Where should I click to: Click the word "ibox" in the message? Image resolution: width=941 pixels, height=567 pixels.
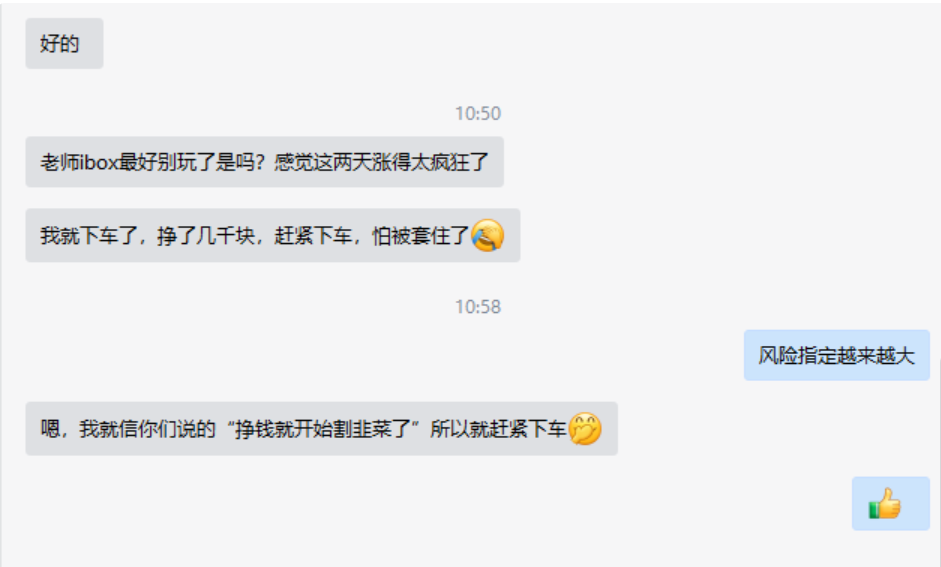(99, 162)
